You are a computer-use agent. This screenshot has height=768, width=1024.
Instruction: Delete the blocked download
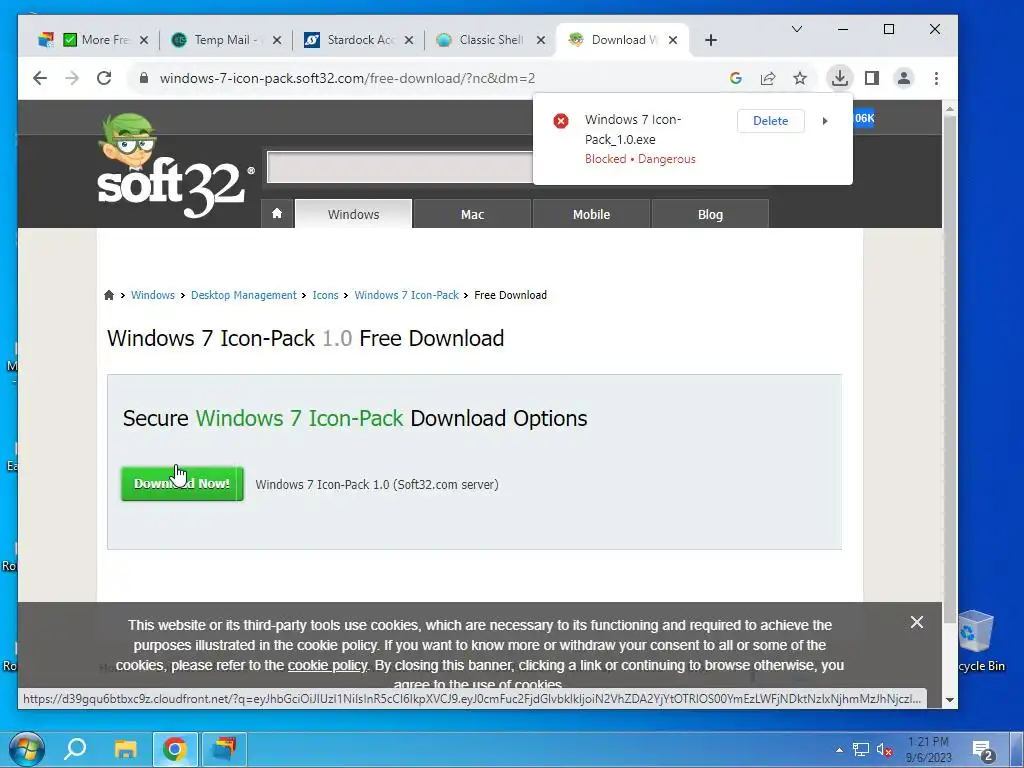[x=771, y=121]
